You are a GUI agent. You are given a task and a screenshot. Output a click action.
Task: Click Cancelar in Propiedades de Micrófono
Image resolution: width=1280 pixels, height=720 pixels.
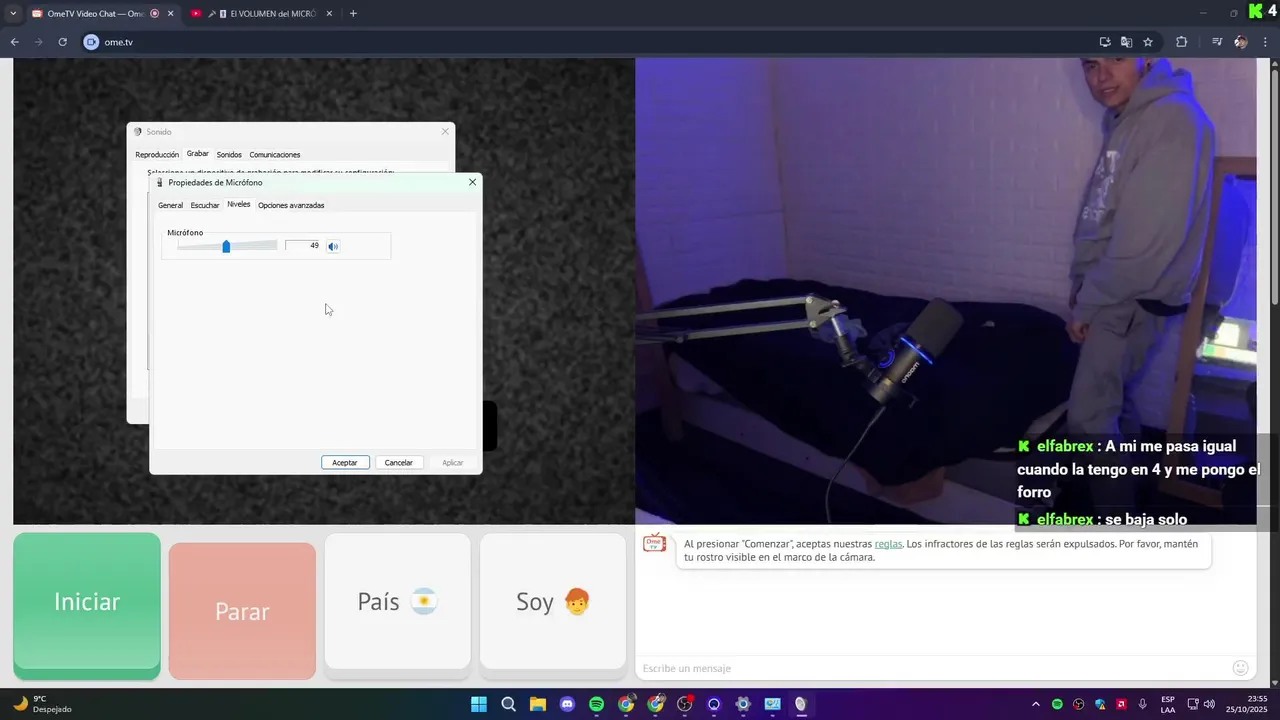point(399,462)
